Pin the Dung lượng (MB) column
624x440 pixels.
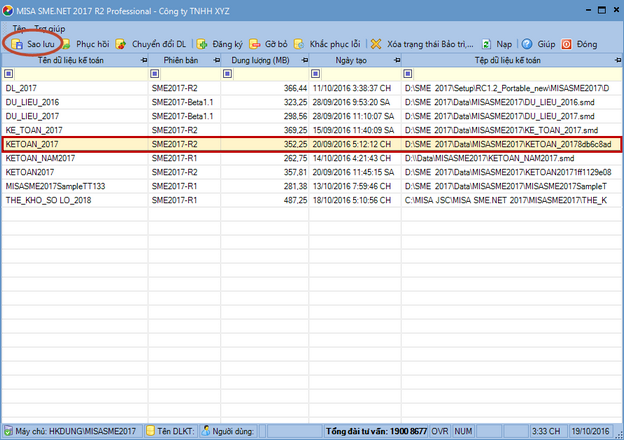click(305, 60)
